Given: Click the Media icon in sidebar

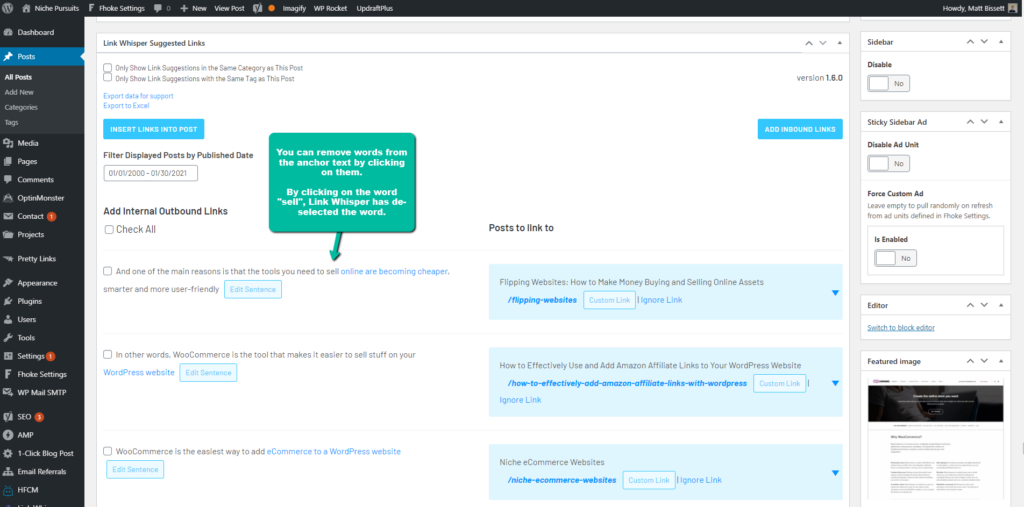Looking at the screenshot, I should click(8, 143).
